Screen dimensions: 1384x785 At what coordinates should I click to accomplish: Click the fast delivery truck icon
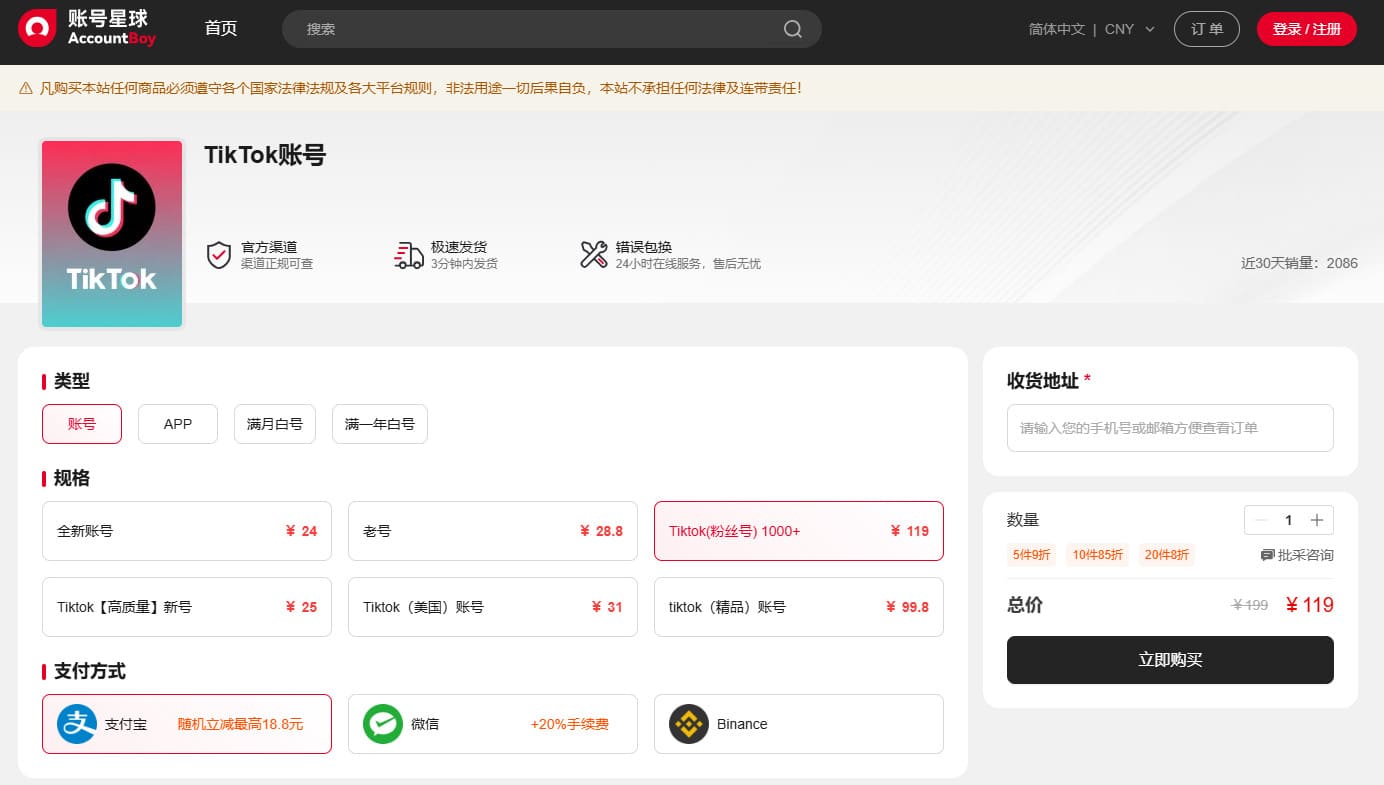point(408,255)
